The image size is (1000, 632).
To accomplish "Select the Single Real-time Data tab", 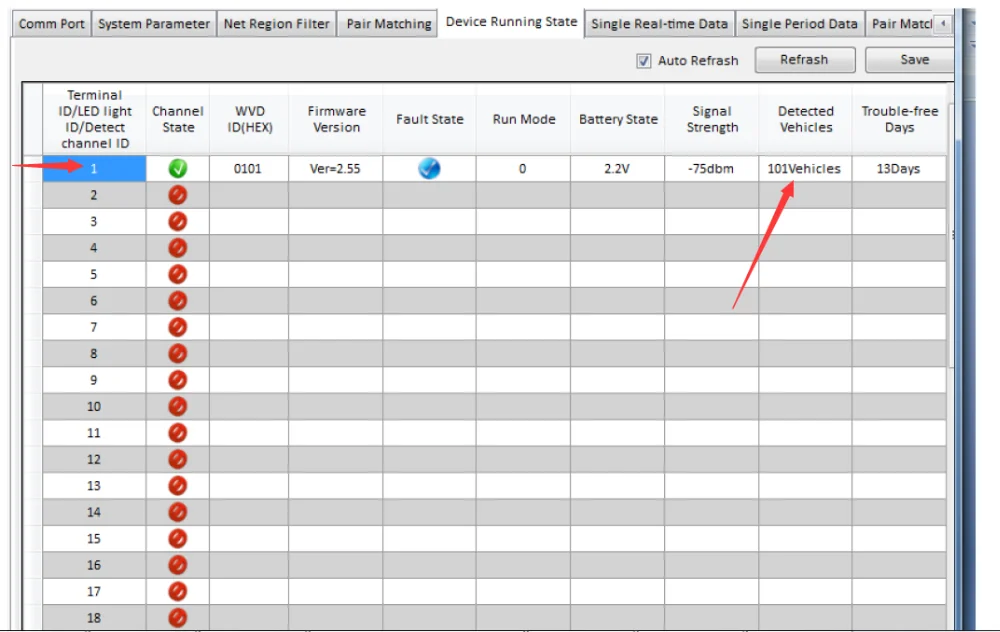I will [x=658, y=24].
